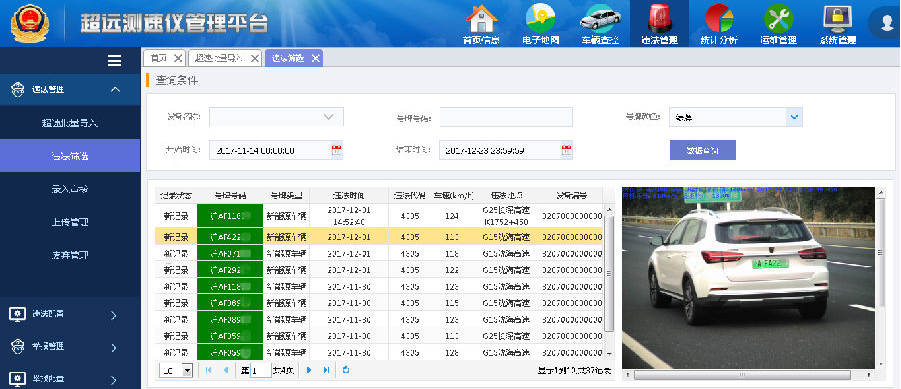Click the police badge logo

coord(30,24)
